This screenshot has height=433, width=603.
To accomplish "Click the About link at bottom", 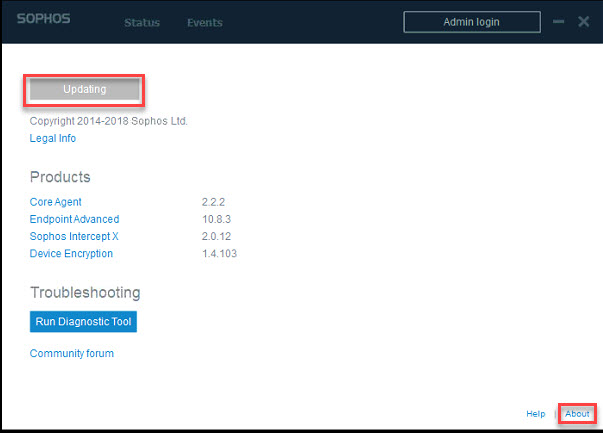I will [x=577, y=413].
